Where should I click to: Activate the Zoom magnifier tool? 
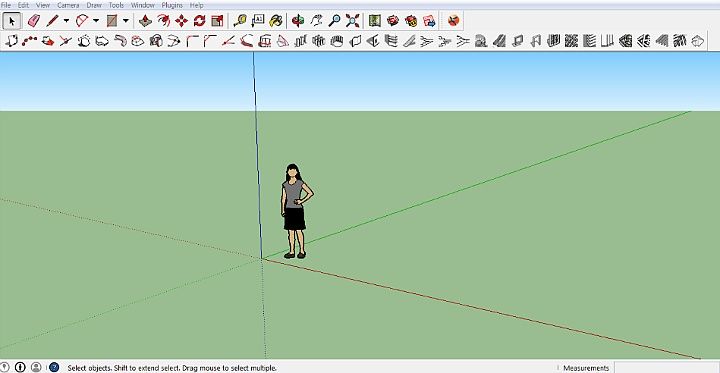[335, 21]
